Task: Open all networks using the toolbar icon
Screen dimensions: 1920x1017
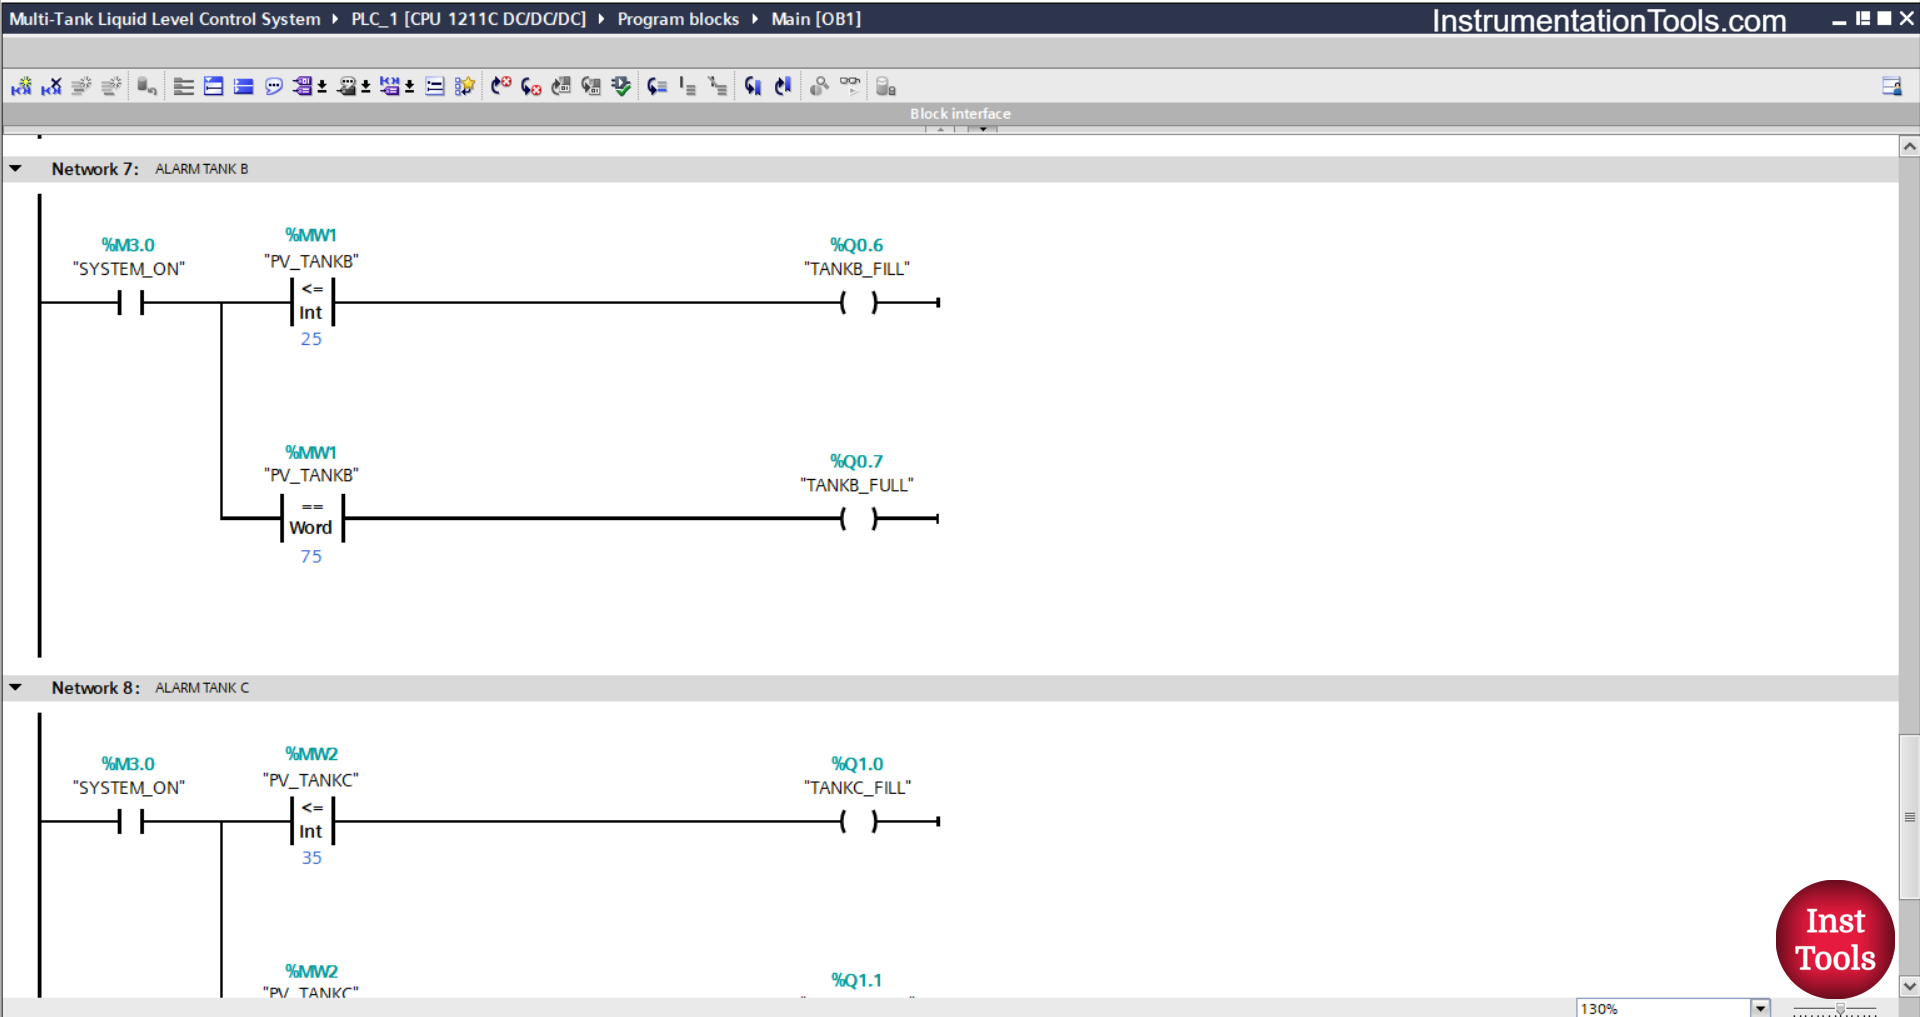Action: (x=213, y=86)
